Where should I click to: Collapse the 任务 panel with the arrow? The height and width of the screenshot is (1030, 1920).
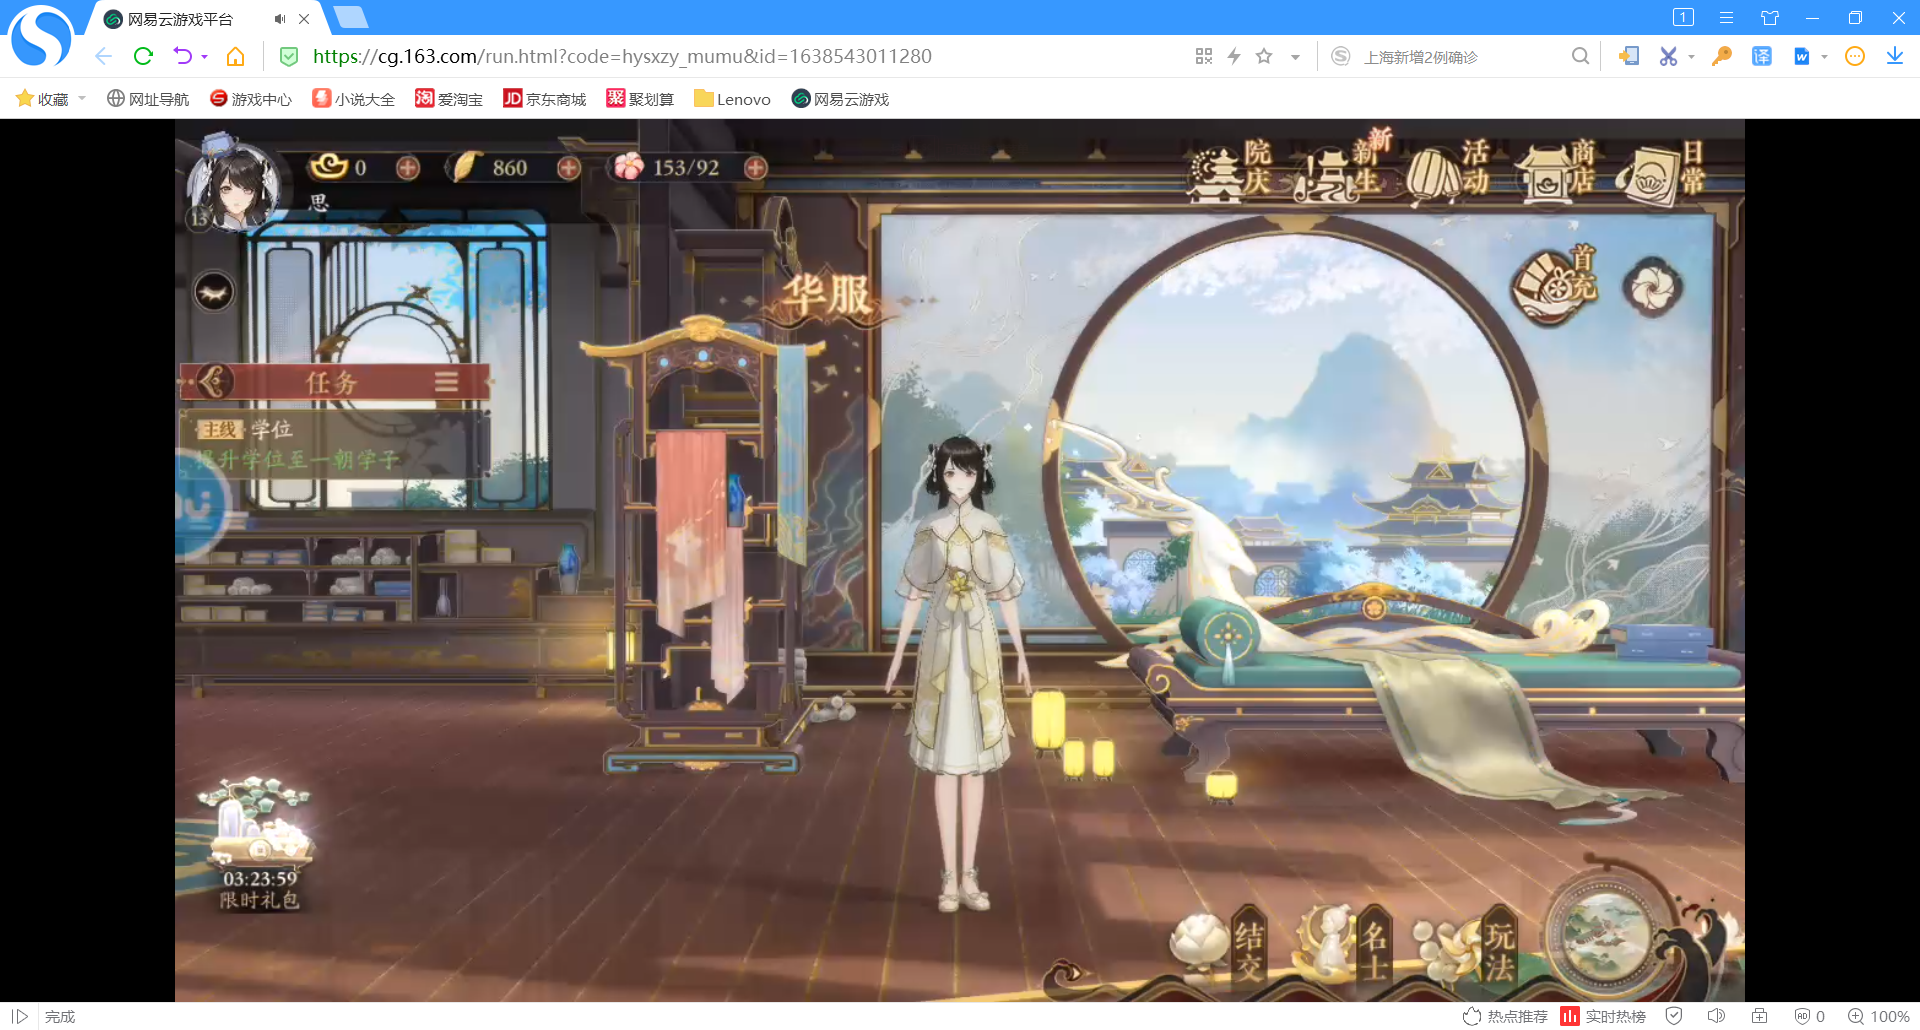coord(212,381)
